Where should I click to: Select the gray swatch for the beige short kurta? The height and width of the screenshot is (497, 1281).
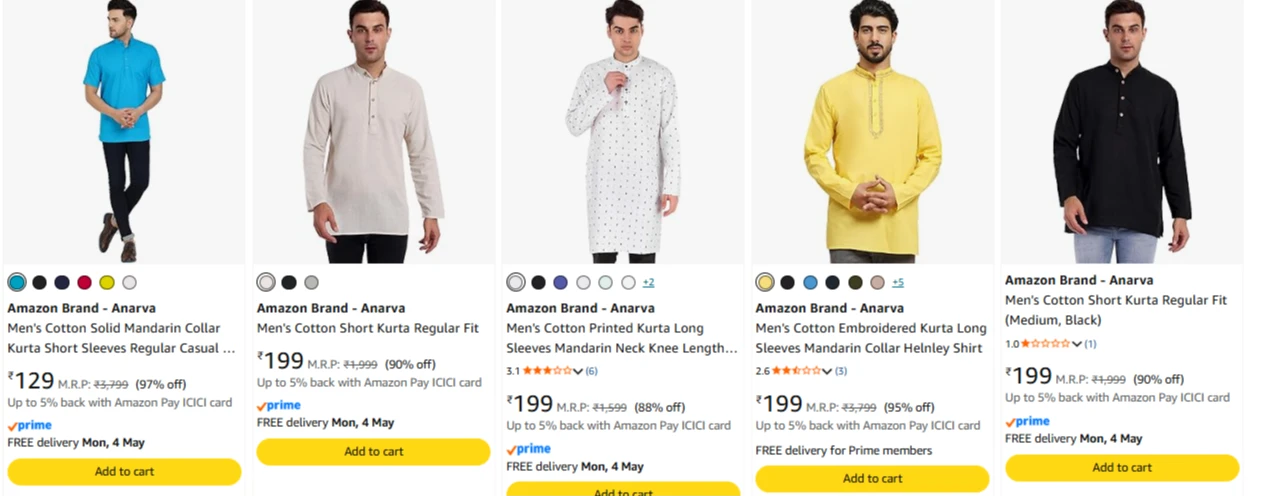pos(311,283)
